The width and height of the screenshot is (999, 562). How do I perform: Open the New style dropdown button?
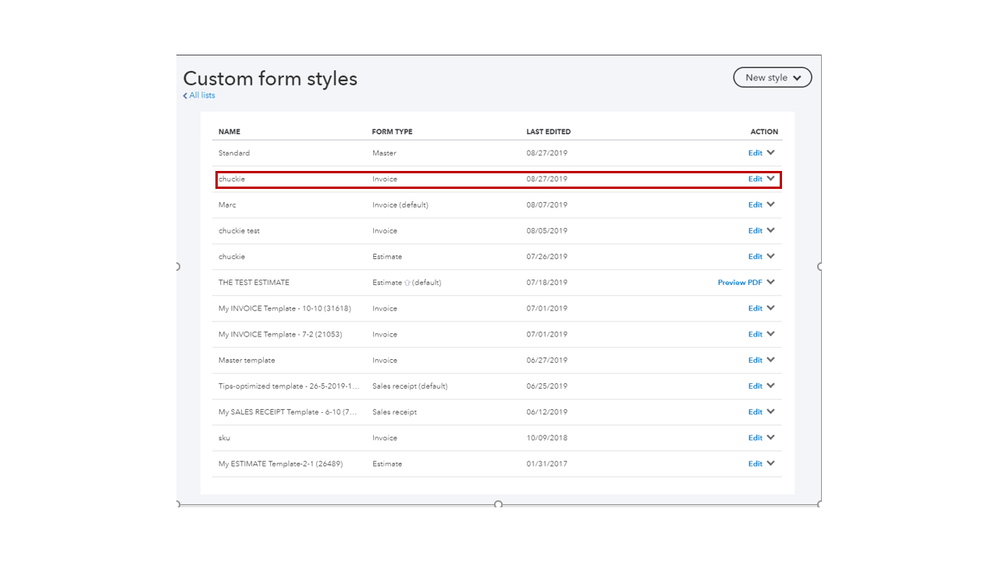[772, 78]
